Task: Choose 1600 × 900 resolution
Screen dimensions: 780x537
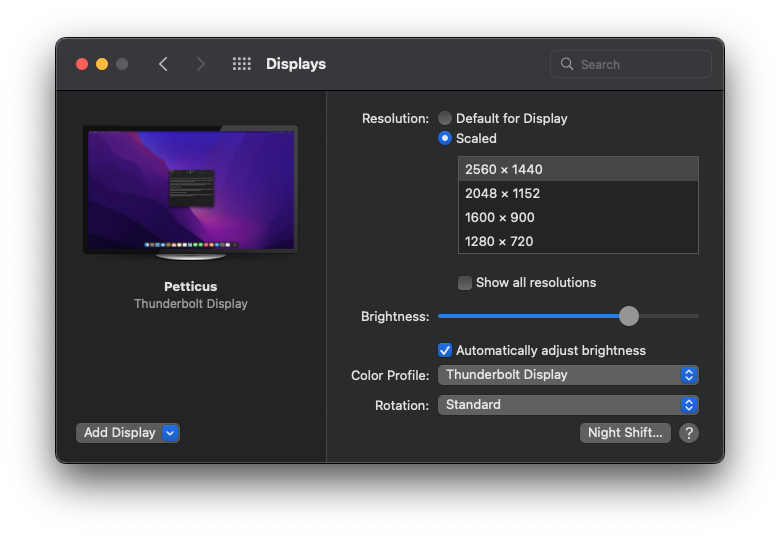Action: pos(578,217)
